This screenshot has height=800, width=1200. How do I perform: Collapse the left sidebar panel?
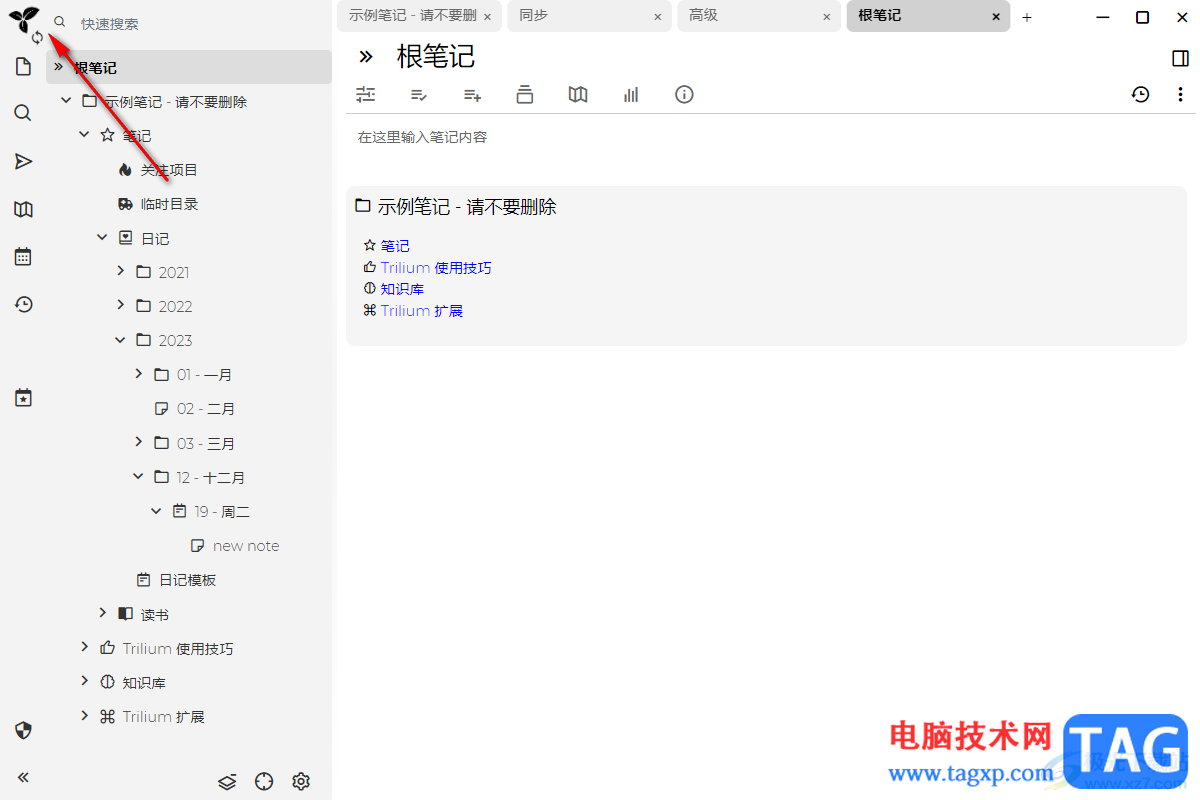(23, 778)
